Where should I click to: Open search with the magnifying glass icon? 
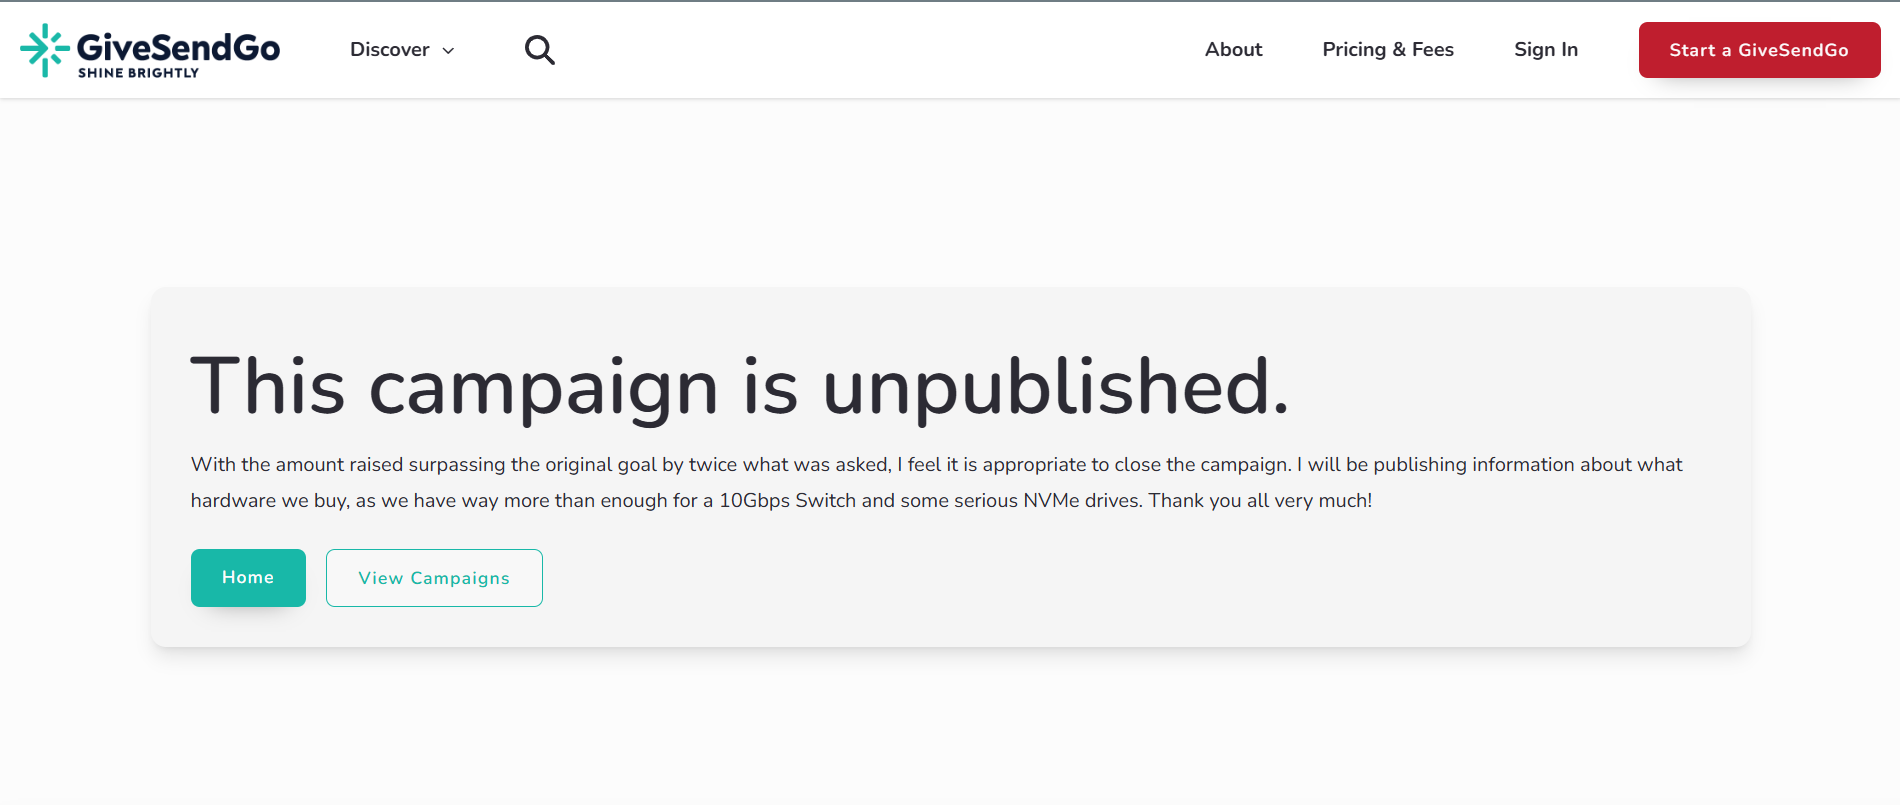(x=540, y=50)
